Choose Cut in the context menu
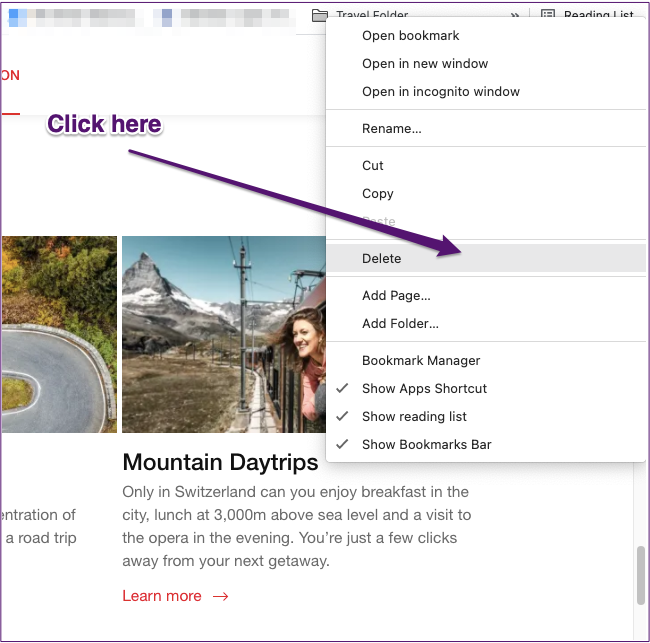Screen dimensions: 650x643 (486, 165)
